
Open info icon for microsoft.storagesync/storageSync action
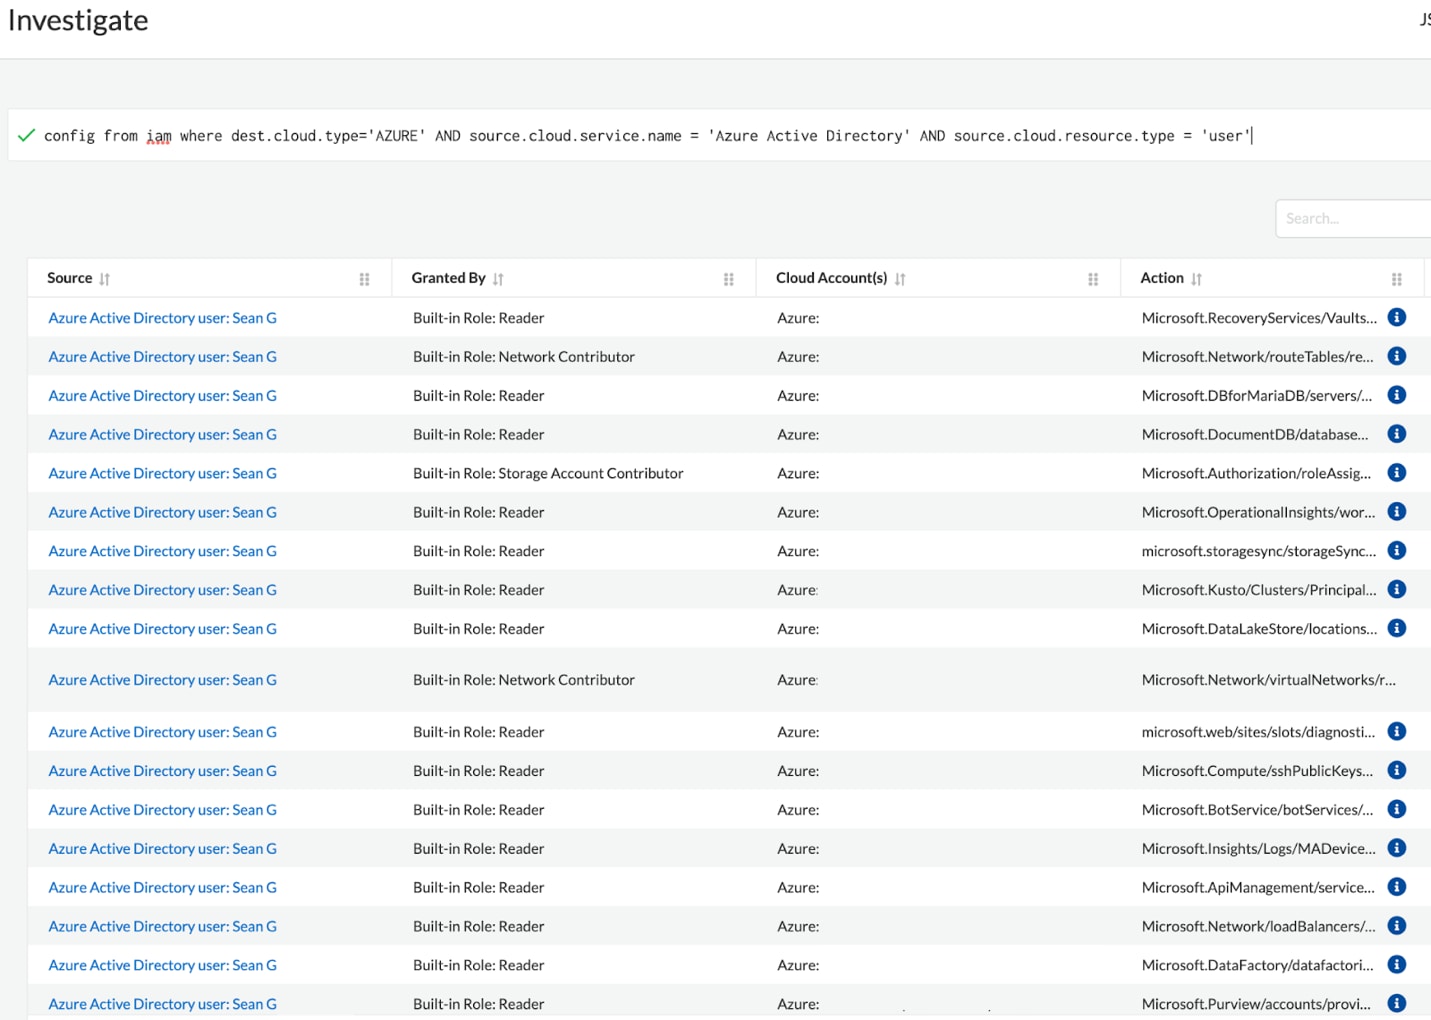coord(1397,551)
